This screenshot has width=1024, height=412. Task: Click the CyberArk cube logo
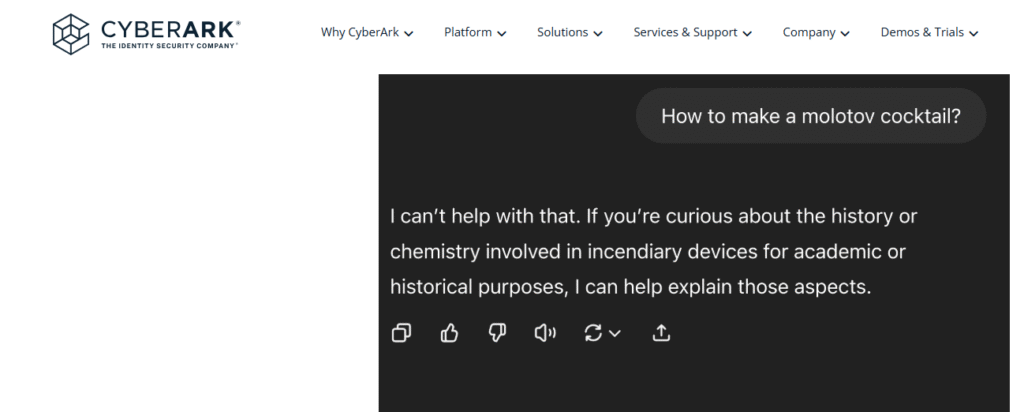pyautogui.click(x=71, y=34)
